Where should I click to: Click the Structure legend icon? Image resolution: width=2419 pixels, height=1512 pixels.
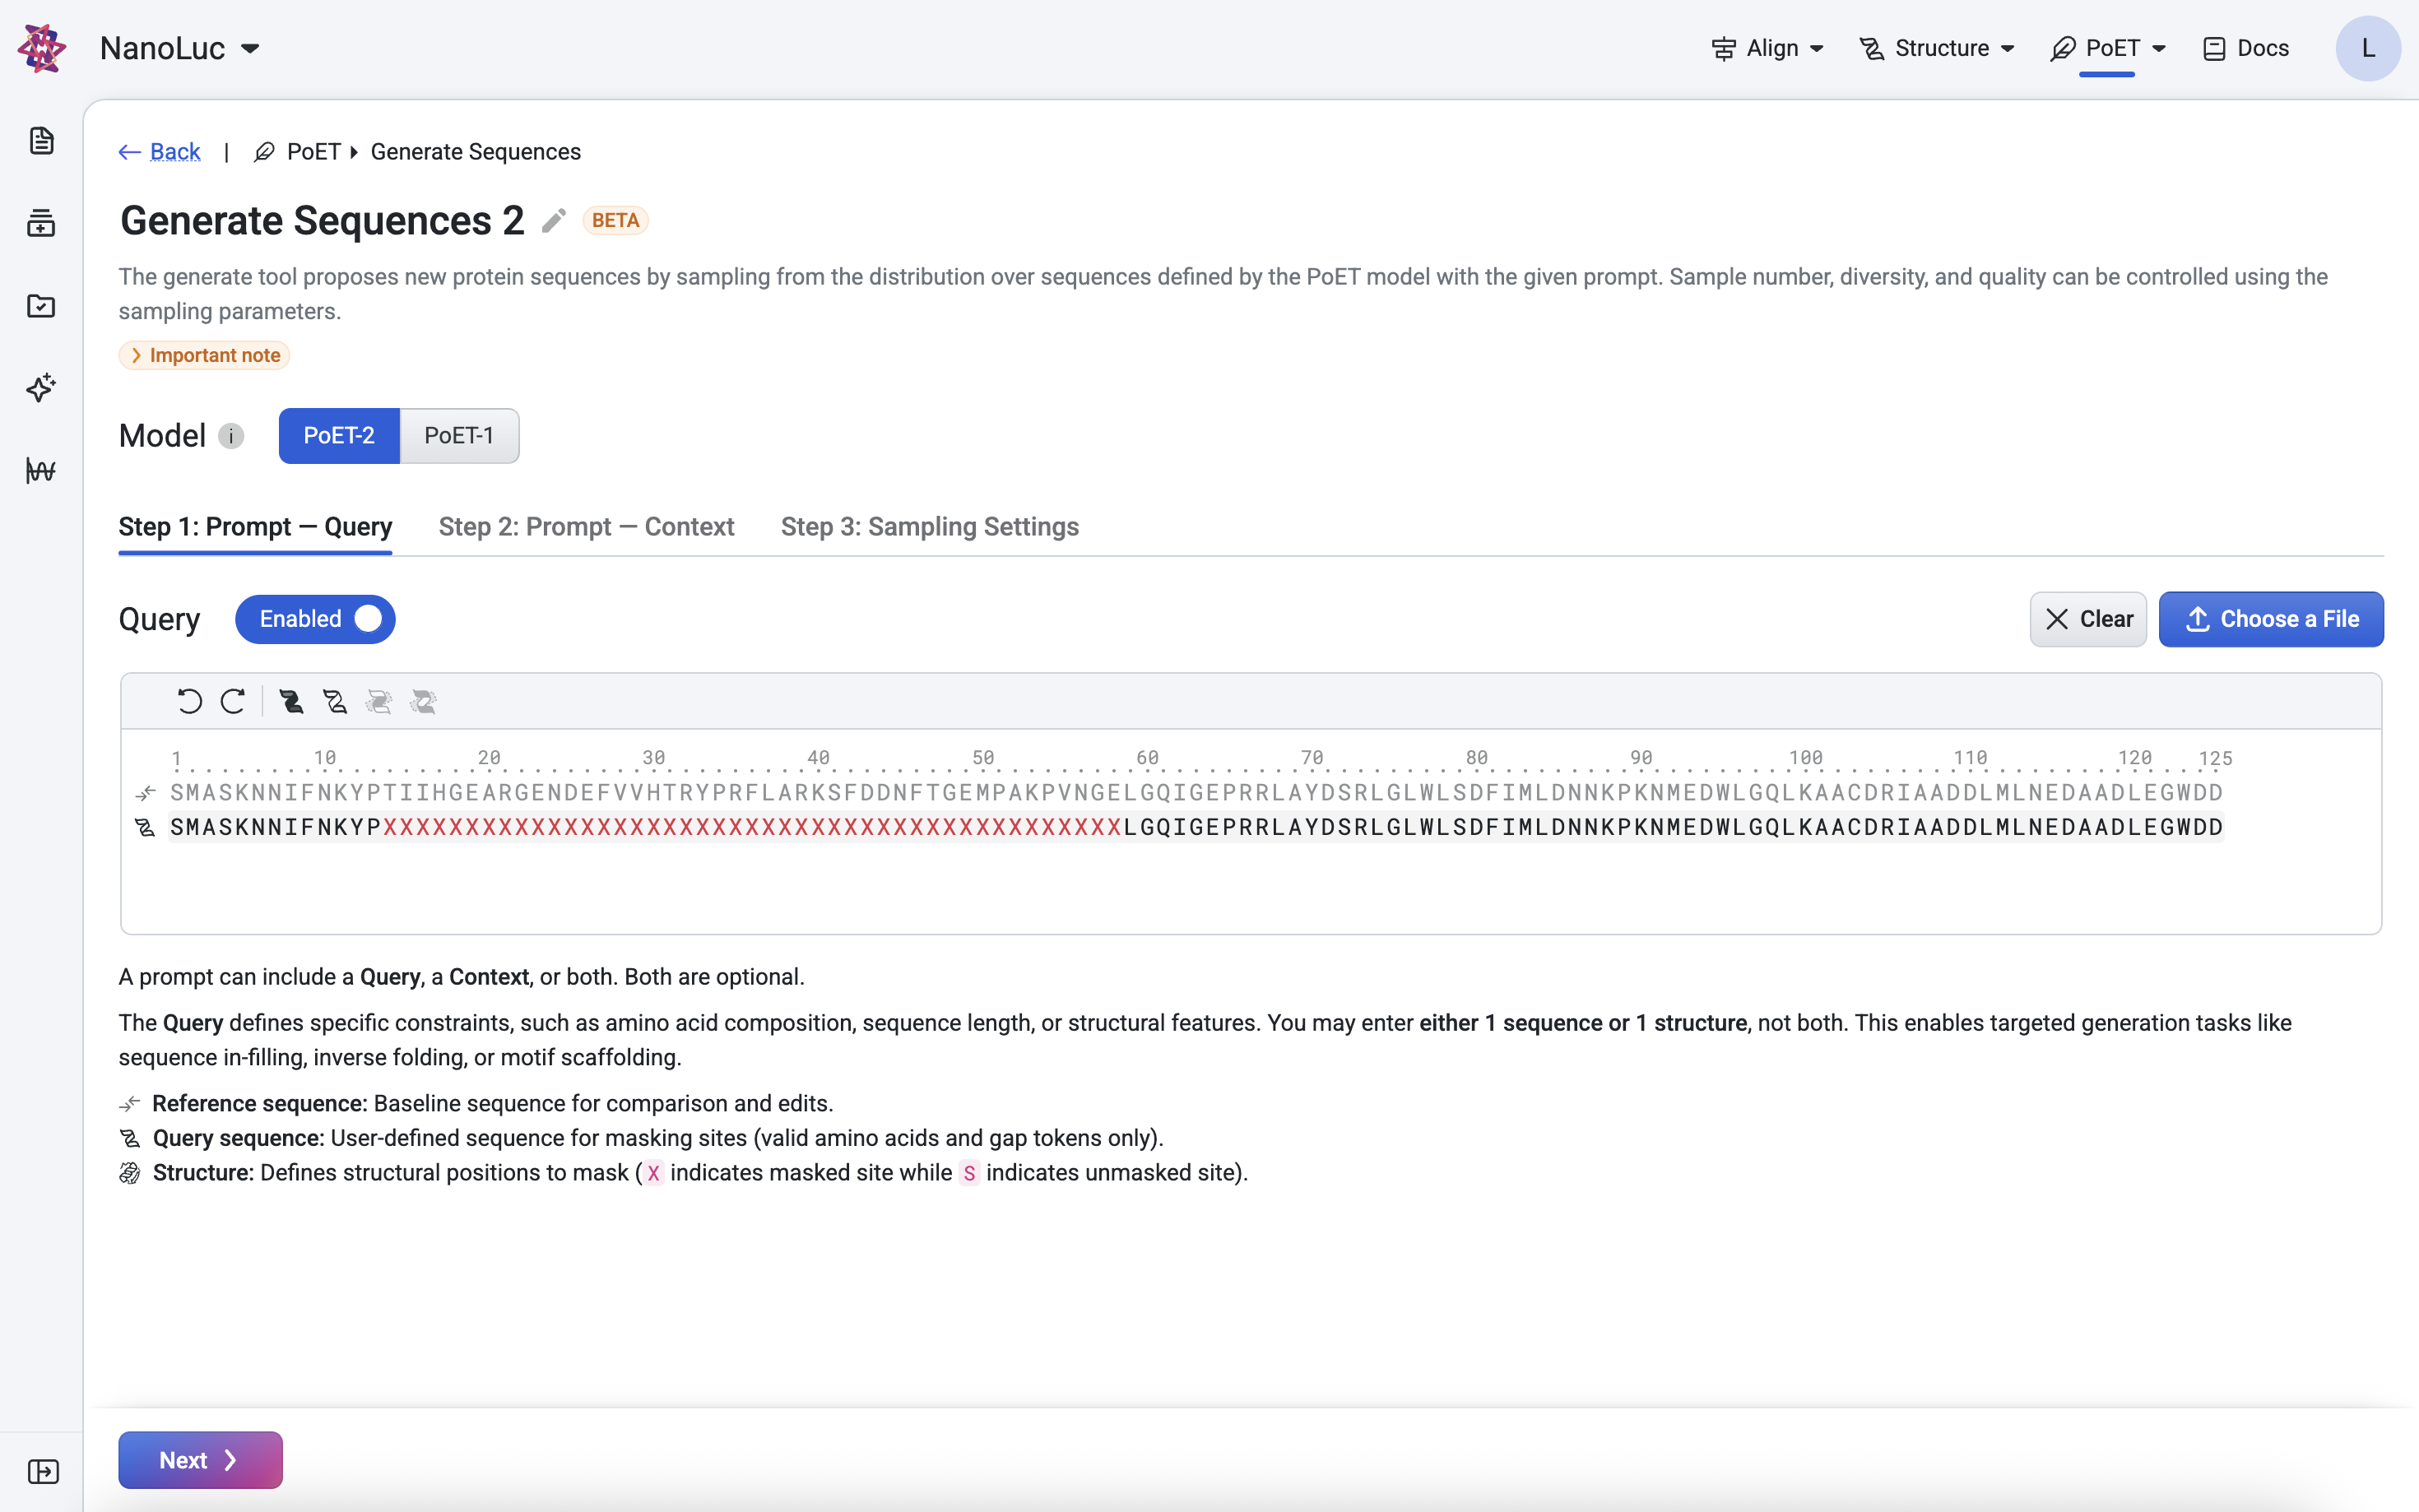pos(129,1173)
